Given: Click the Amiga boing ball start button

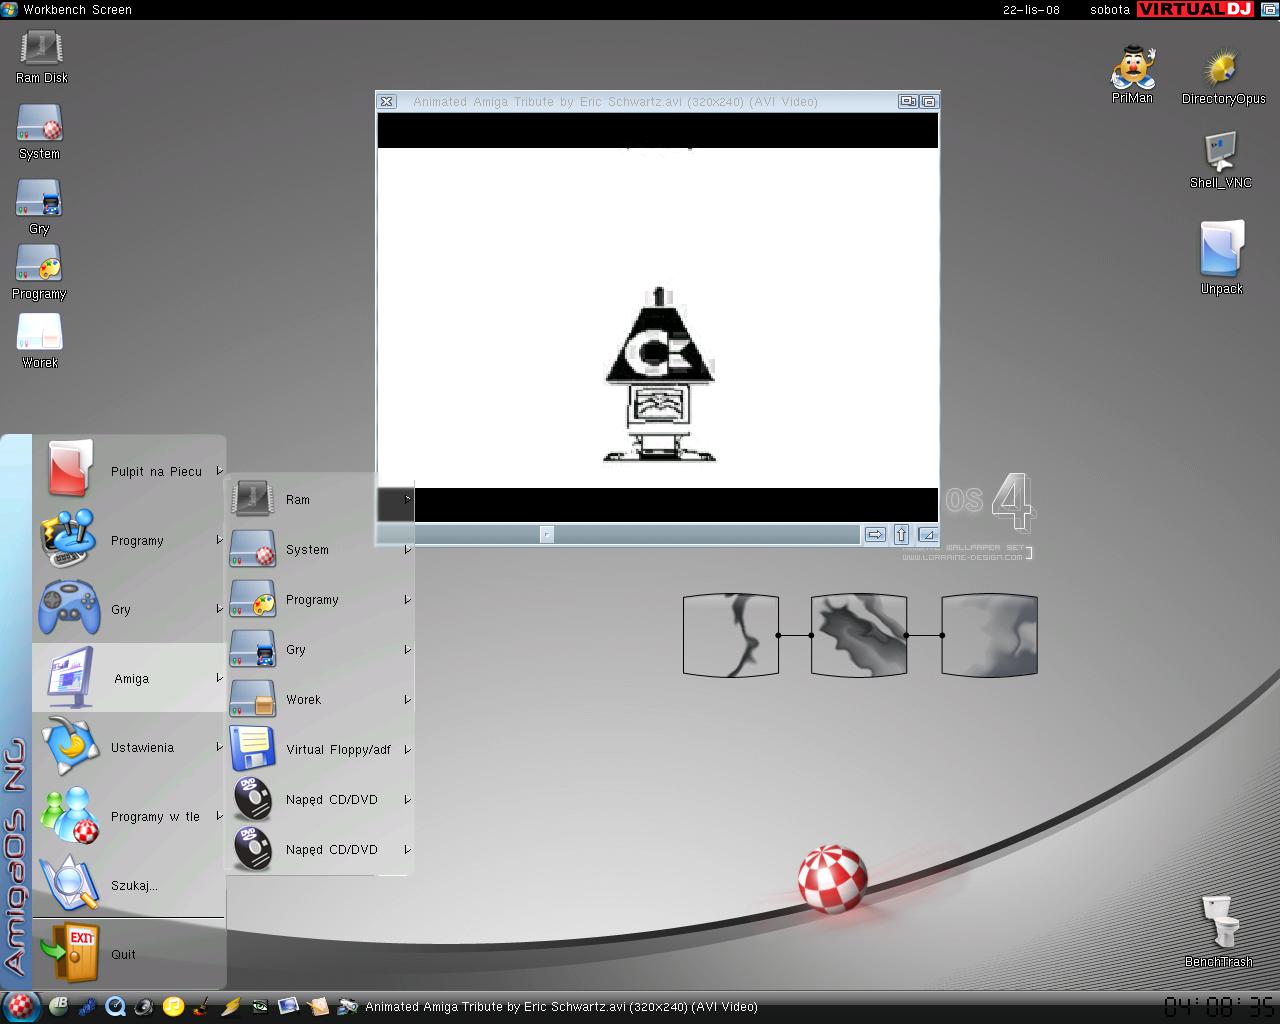Looking at the screenshot, I should tap(19, 1006).
